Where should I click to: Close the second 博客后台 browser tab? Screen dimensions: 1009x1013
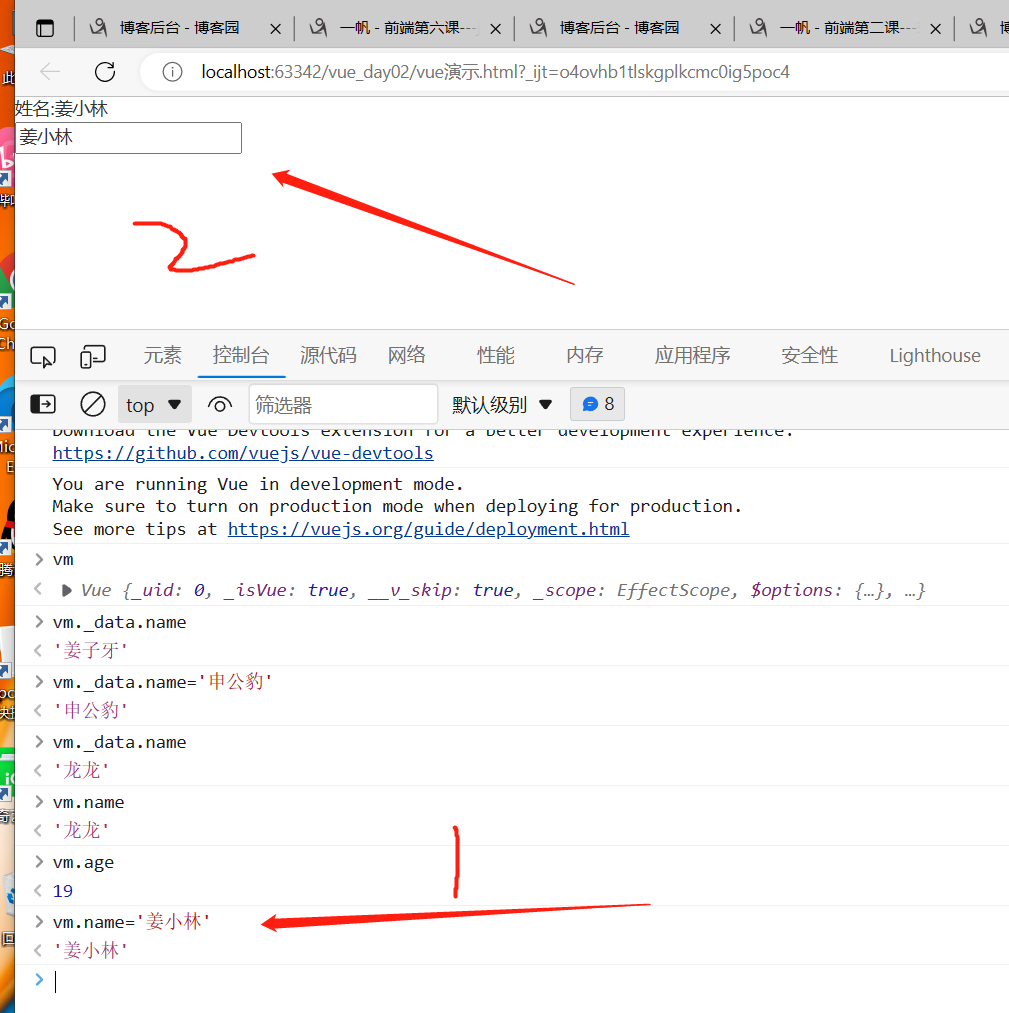715,29
